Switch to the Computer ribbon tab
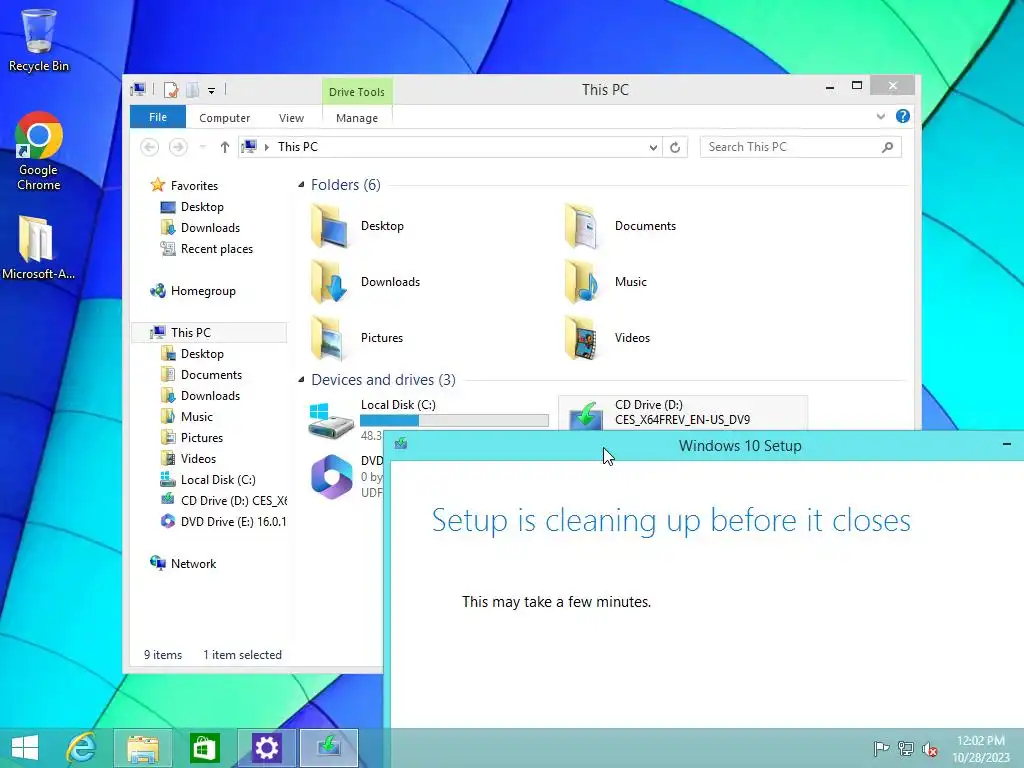The width and height of the screenshot is (1024, 768). click(224, 118)
